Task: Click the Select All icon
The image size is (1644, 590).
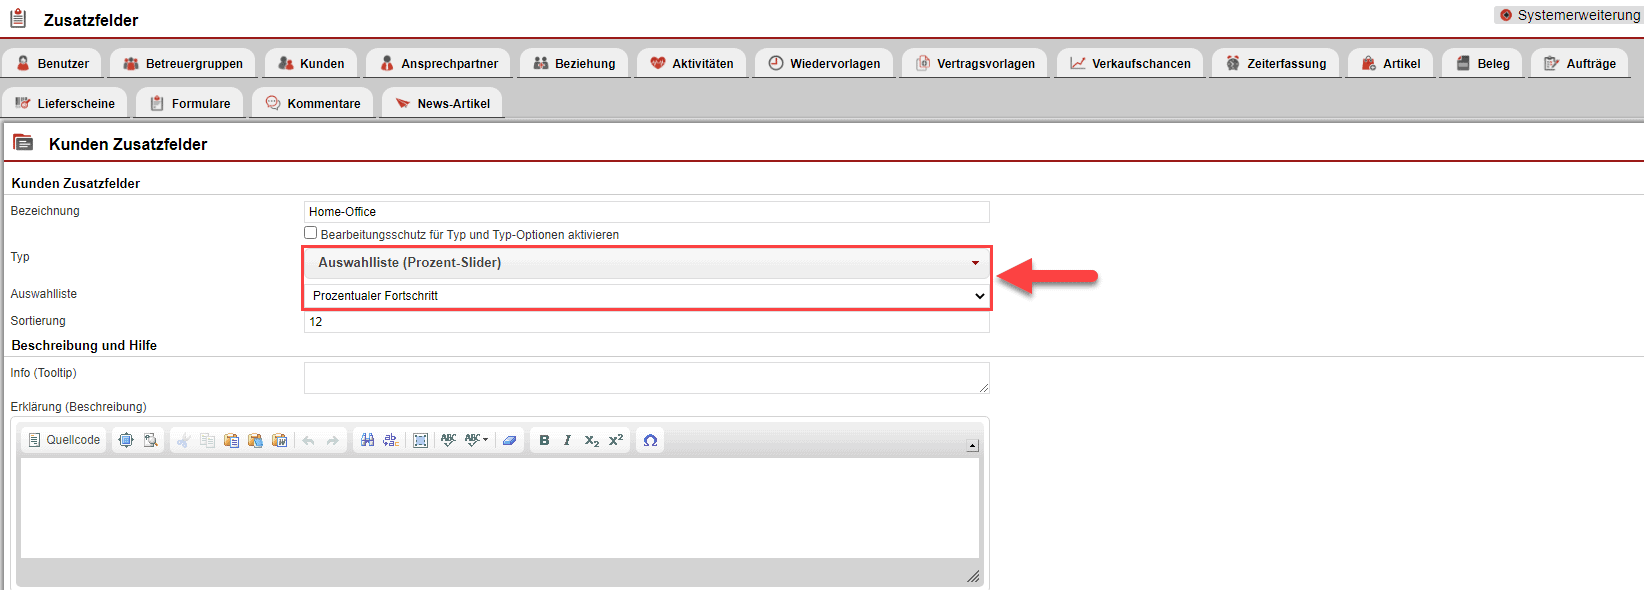Action: pyautogui.click(x=421, y=440)
